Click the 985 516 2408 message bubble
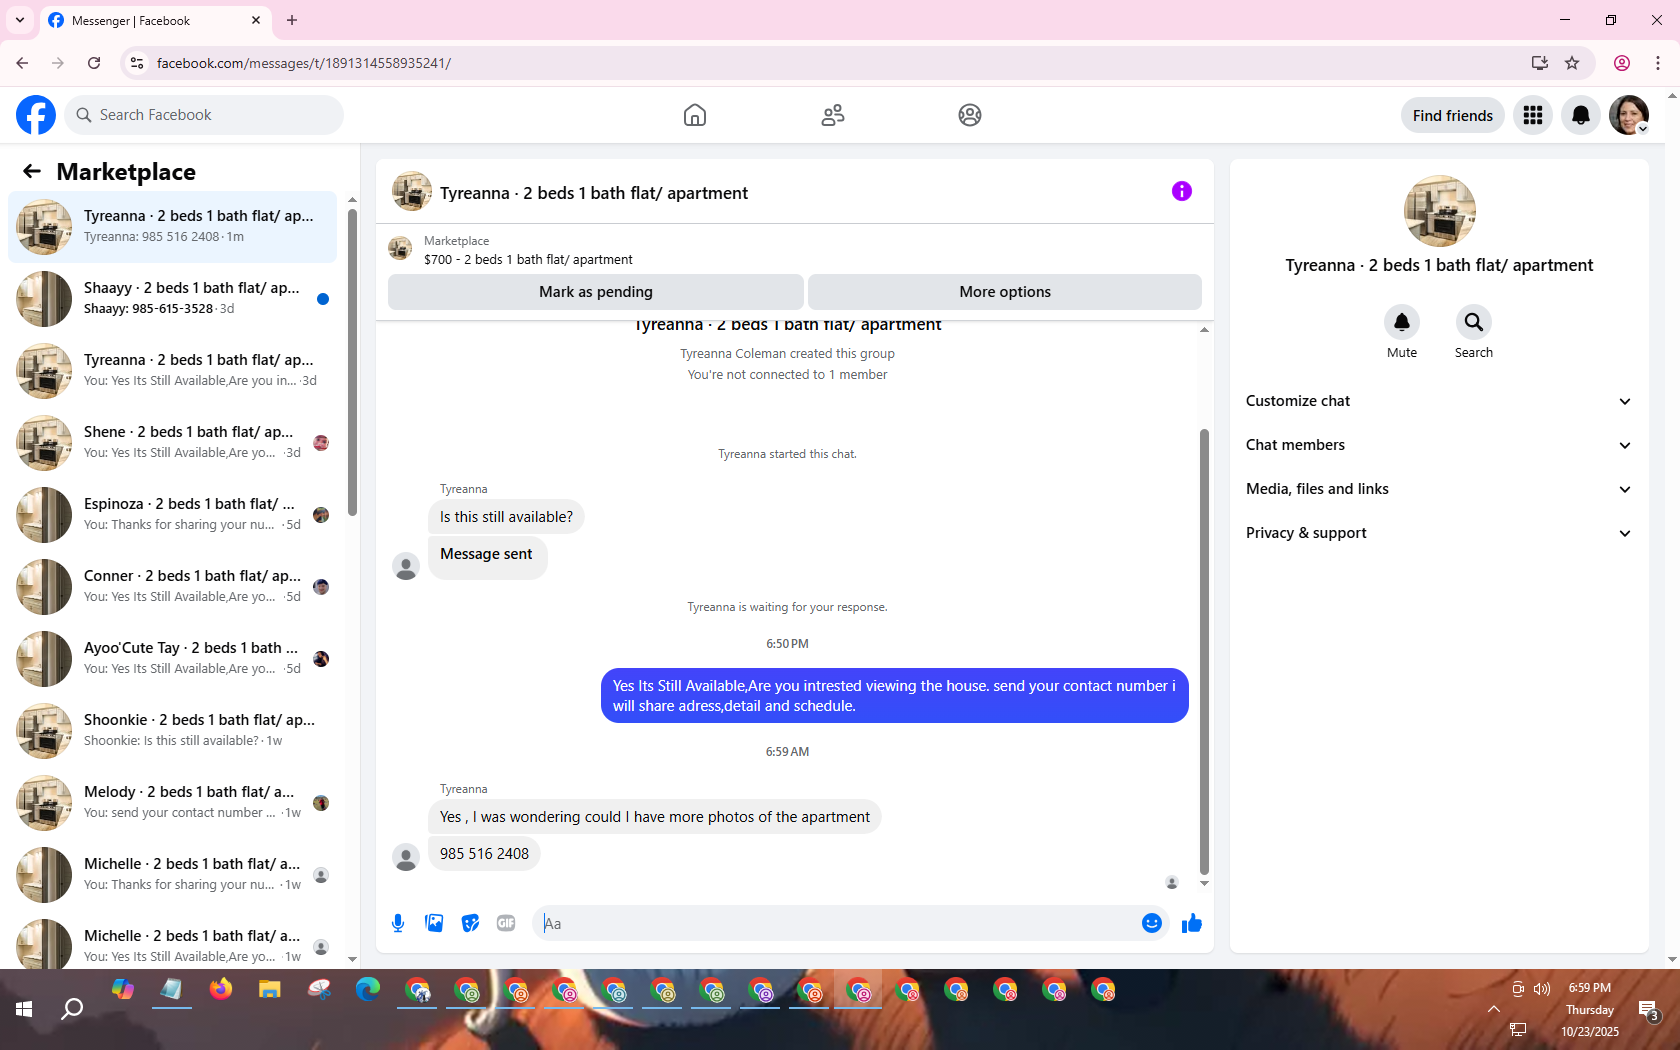Screen dimensions: 1680x1050 (485, 854)
